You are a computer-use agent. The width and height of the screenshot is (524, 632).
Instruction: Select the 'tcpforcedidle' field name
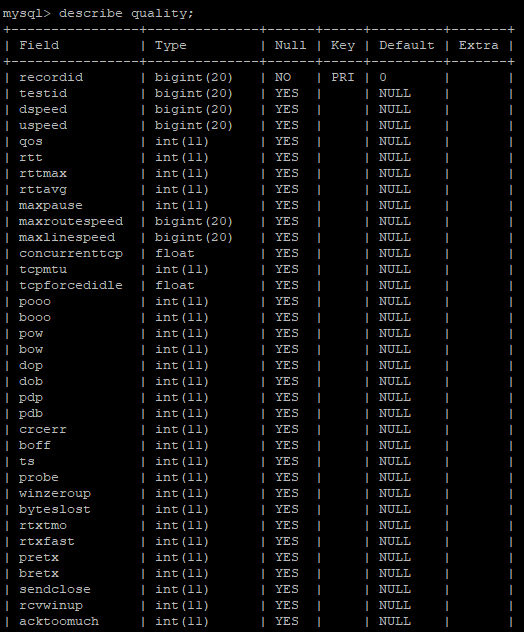coord(71,285)
